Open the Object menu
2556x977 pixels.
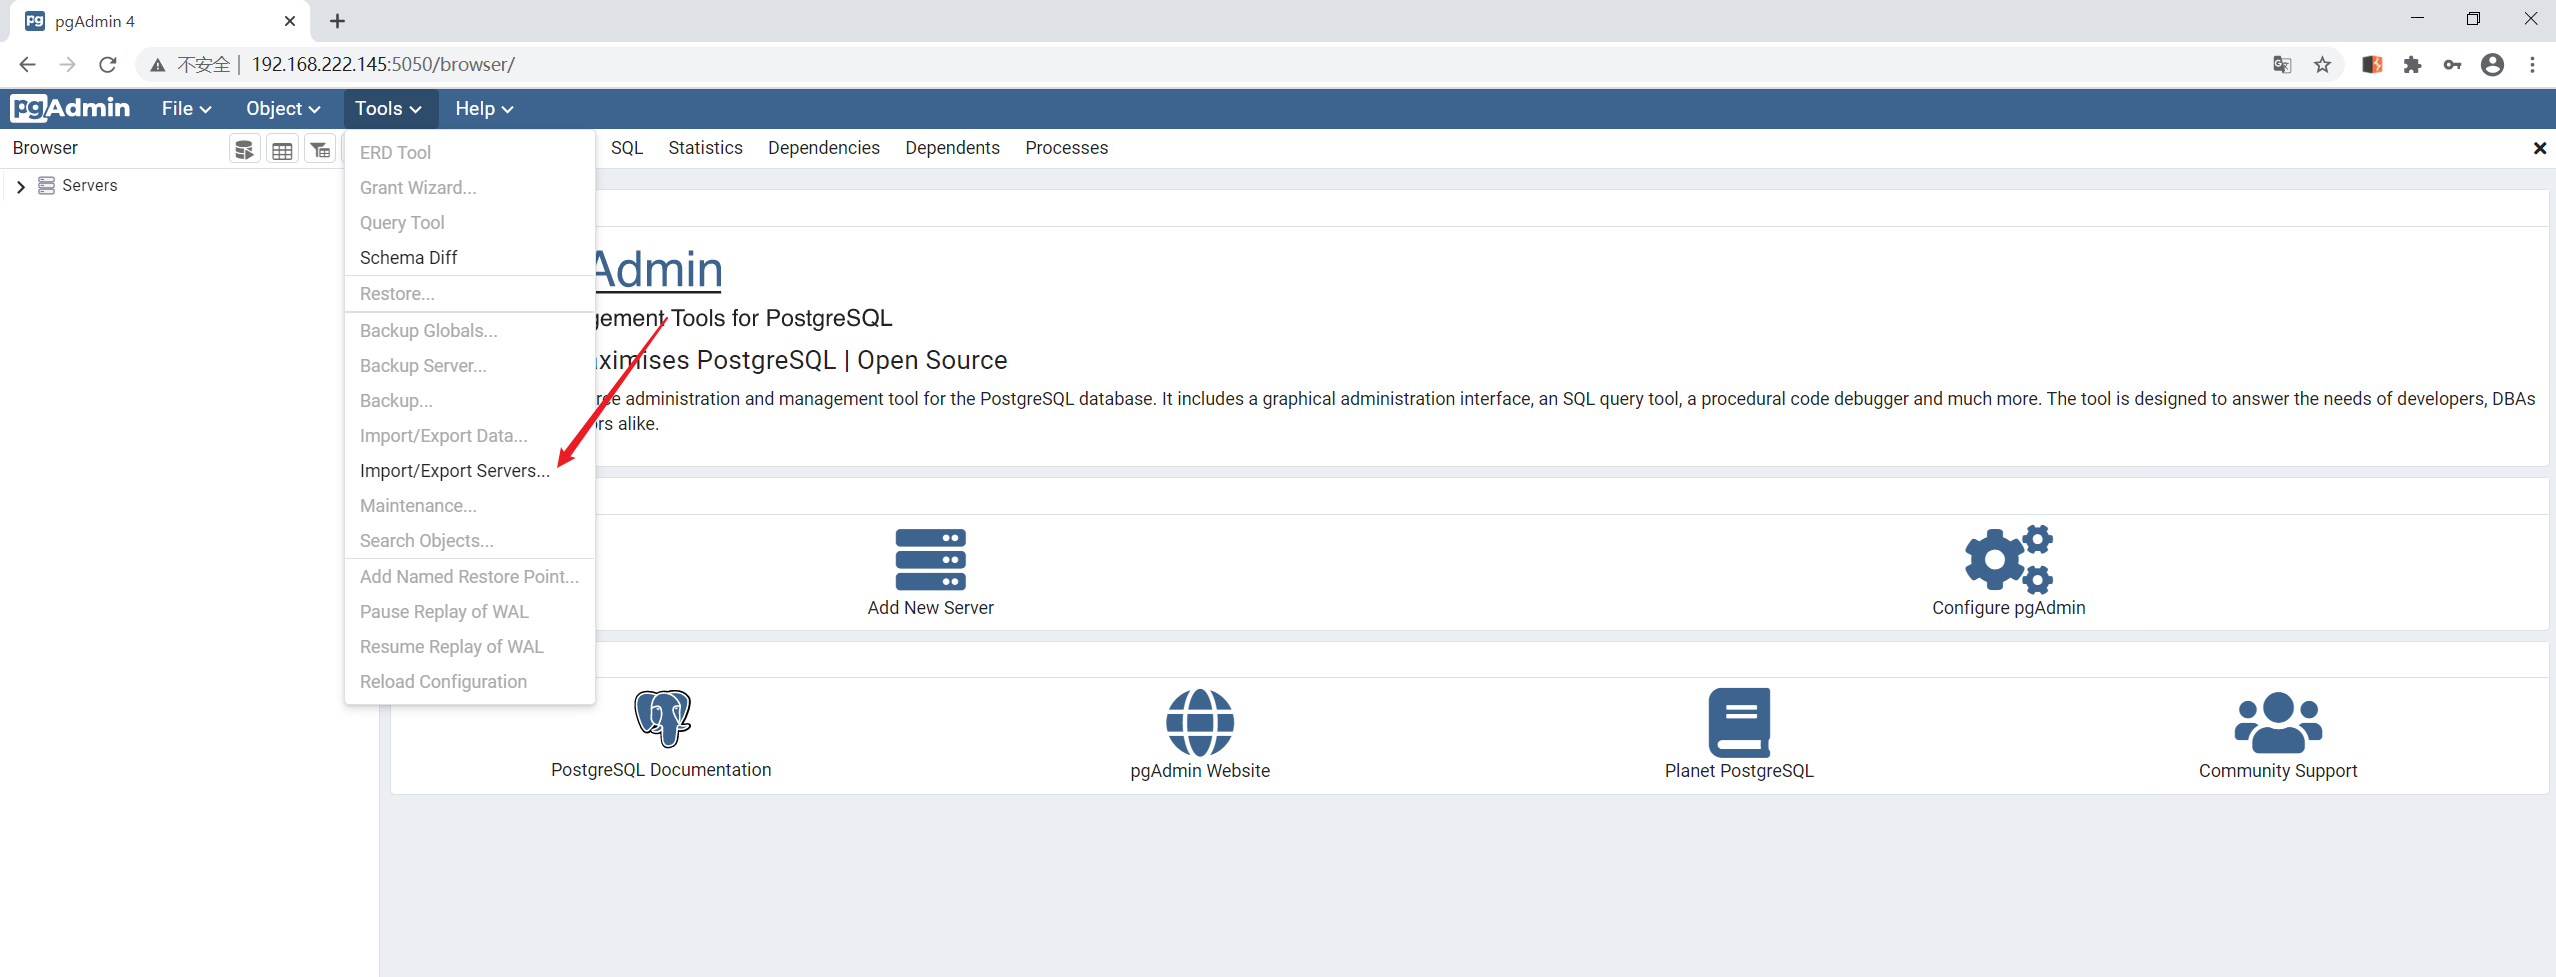[283, 108]
